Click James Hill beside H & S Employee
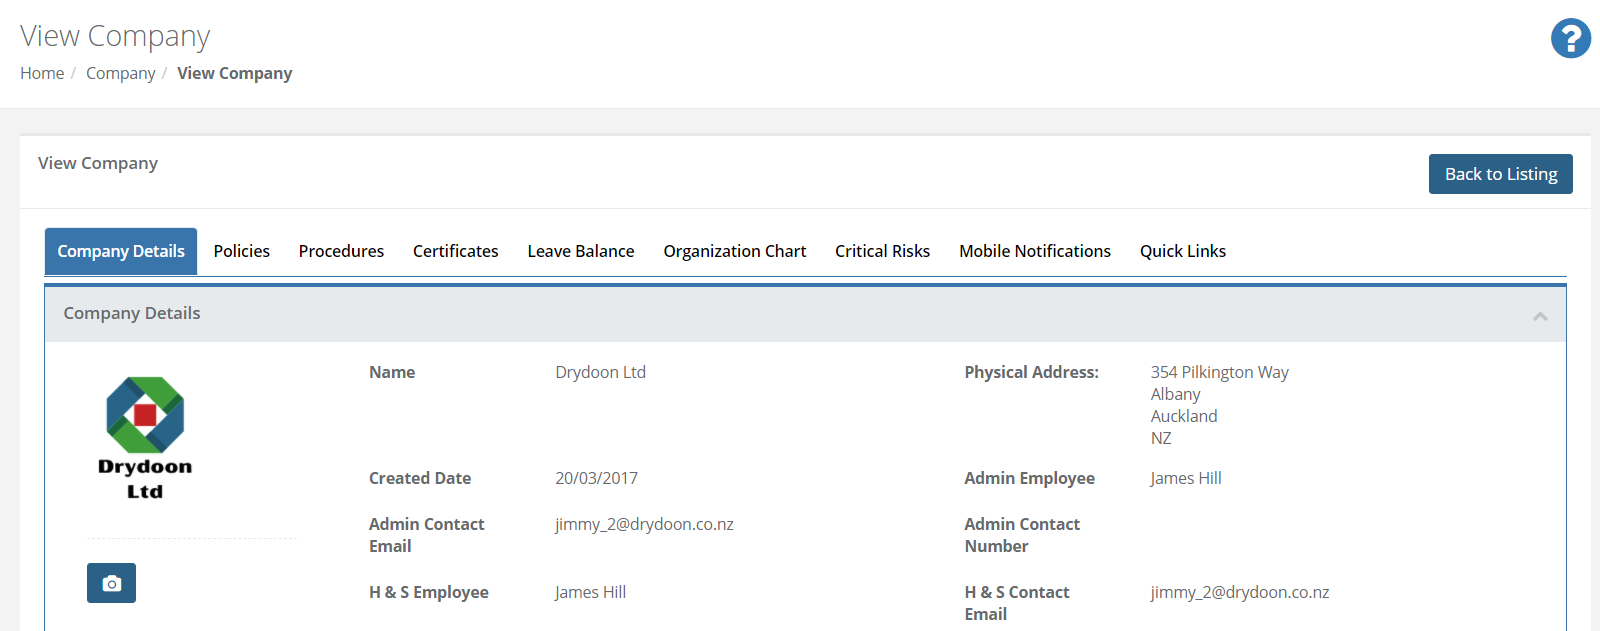 591,592
